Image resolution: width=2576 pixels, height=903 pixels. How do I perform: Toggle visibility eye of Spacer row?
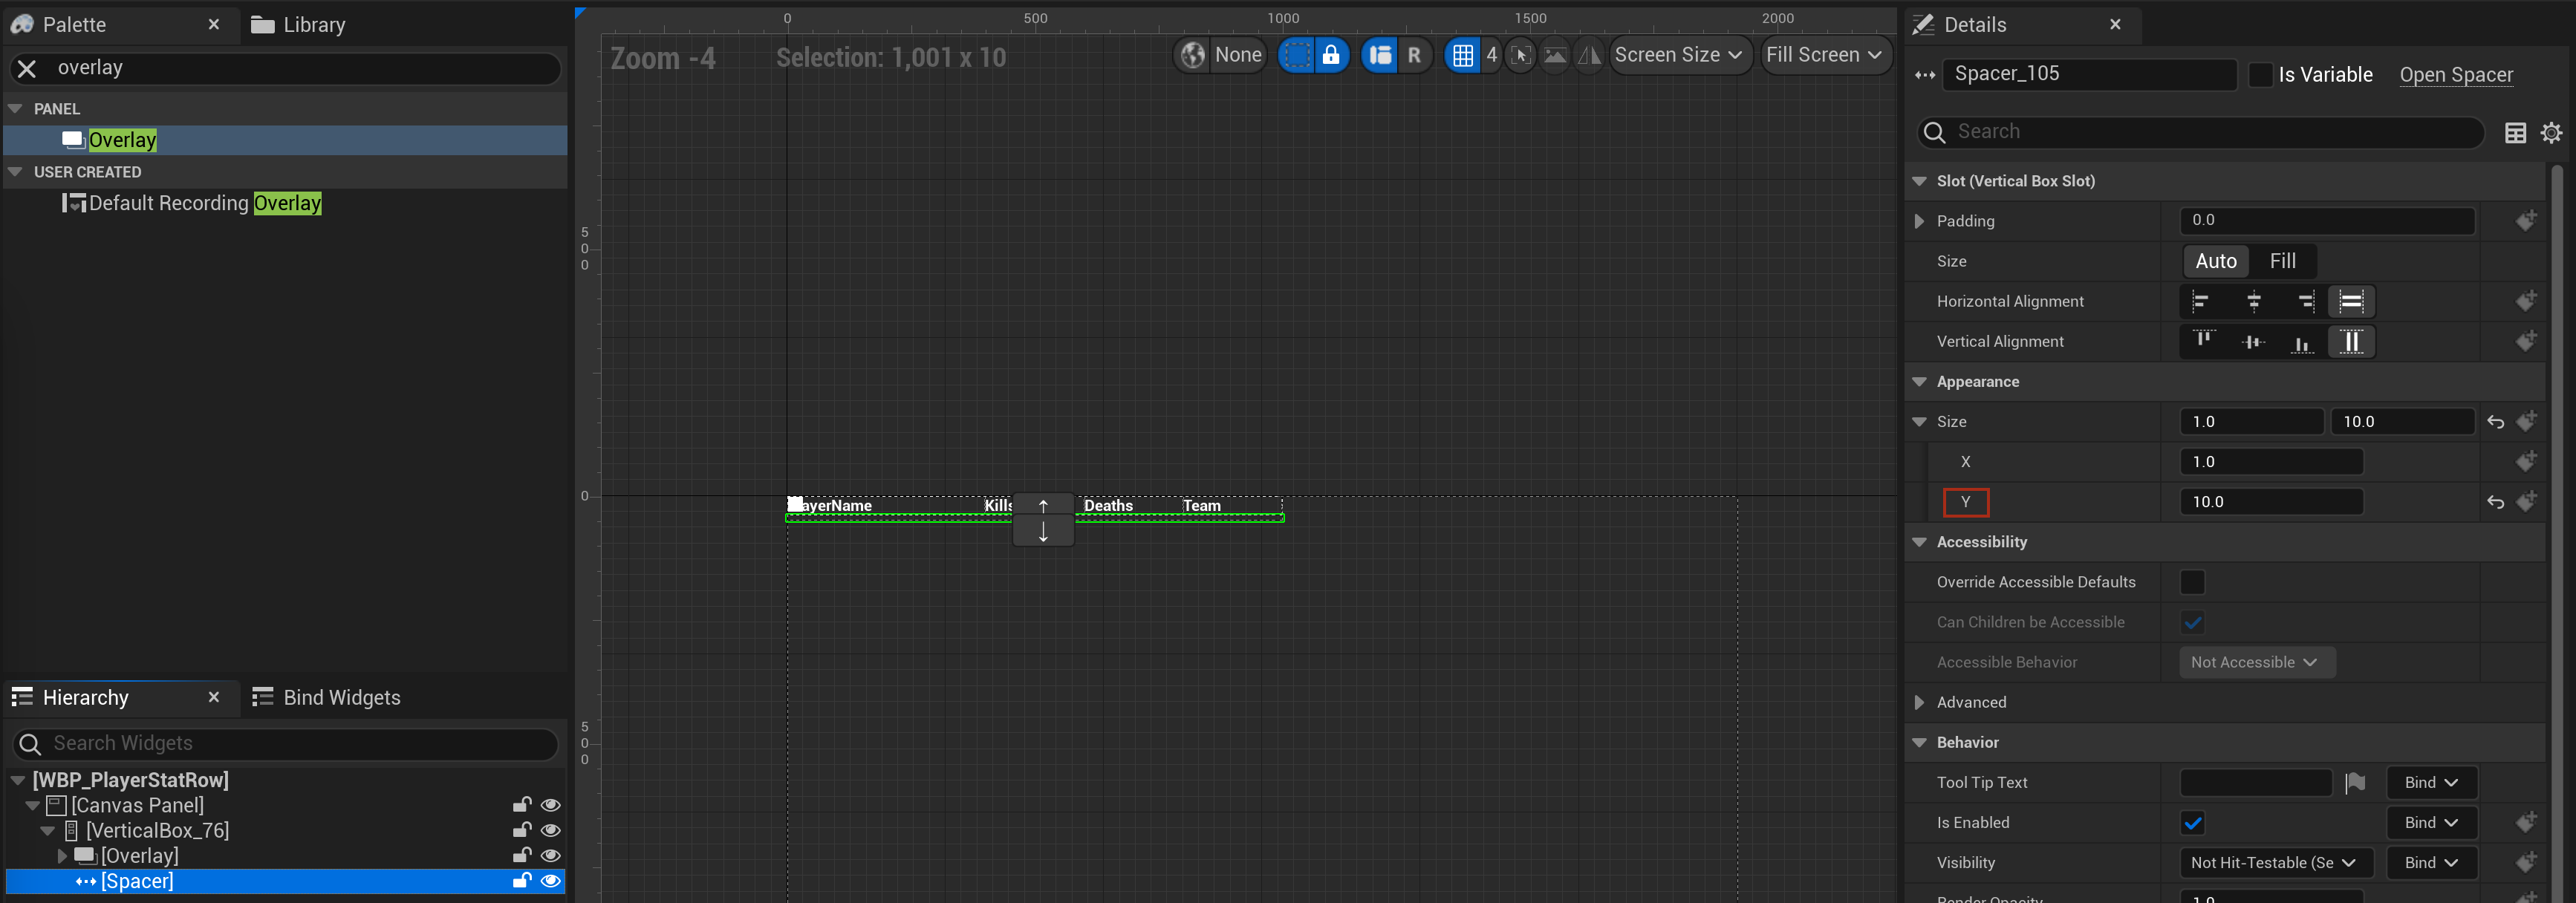(550, 880)
